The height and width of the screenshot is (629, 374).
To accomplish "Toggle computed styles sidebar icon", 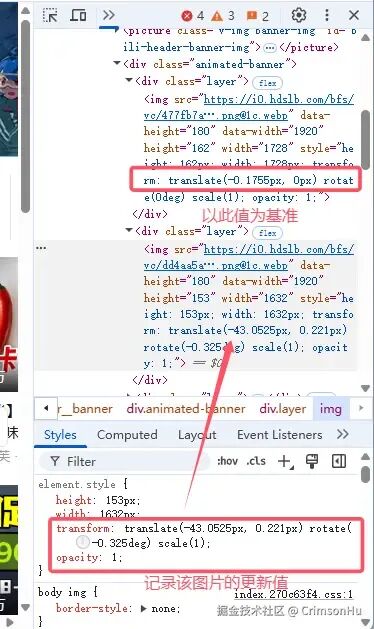I will (339, 461).
